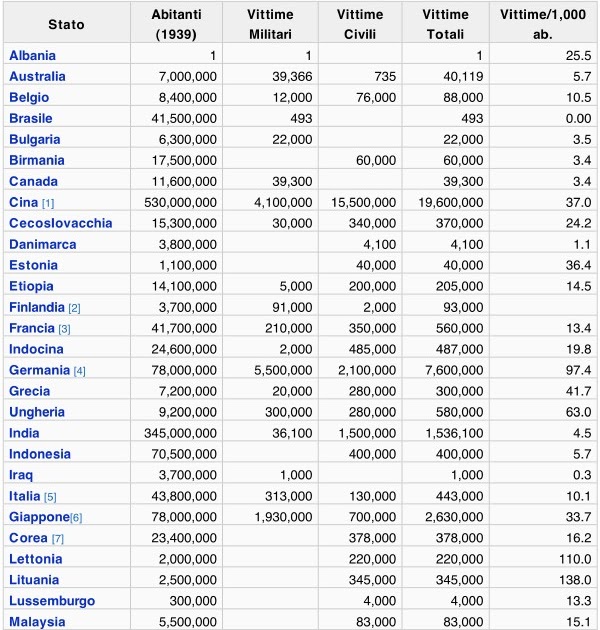
Task: Follow the Lettonia link
Action: click(35, 559)
